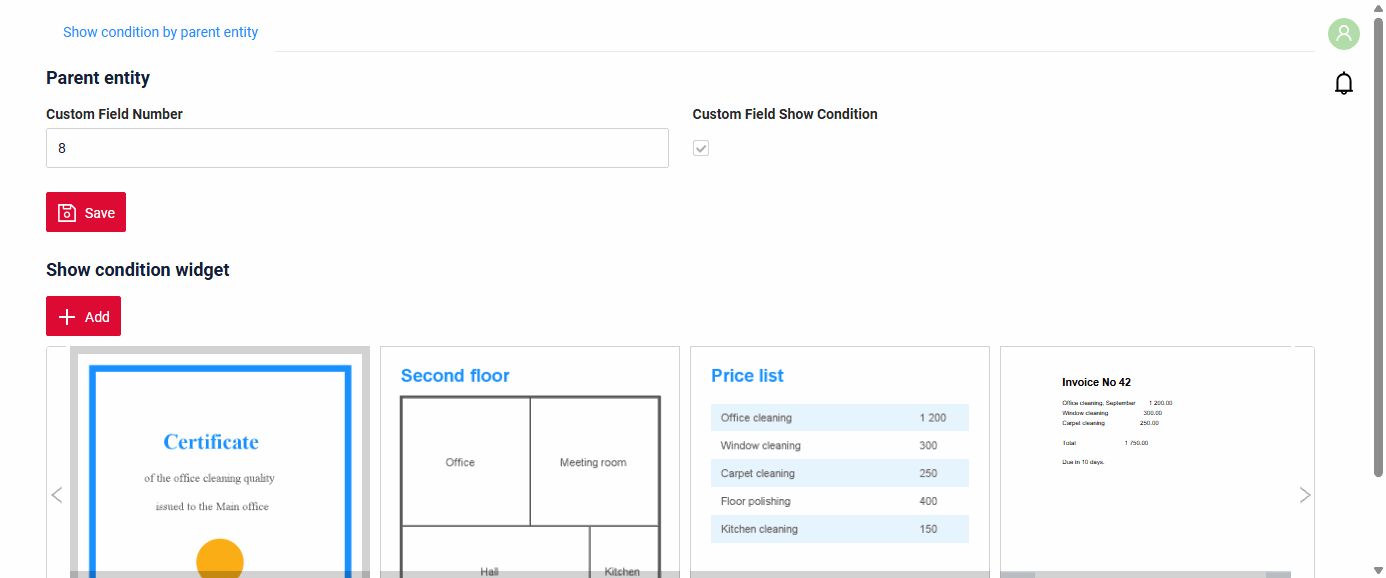Click the Office room label on the floor plan

point(460,463)
